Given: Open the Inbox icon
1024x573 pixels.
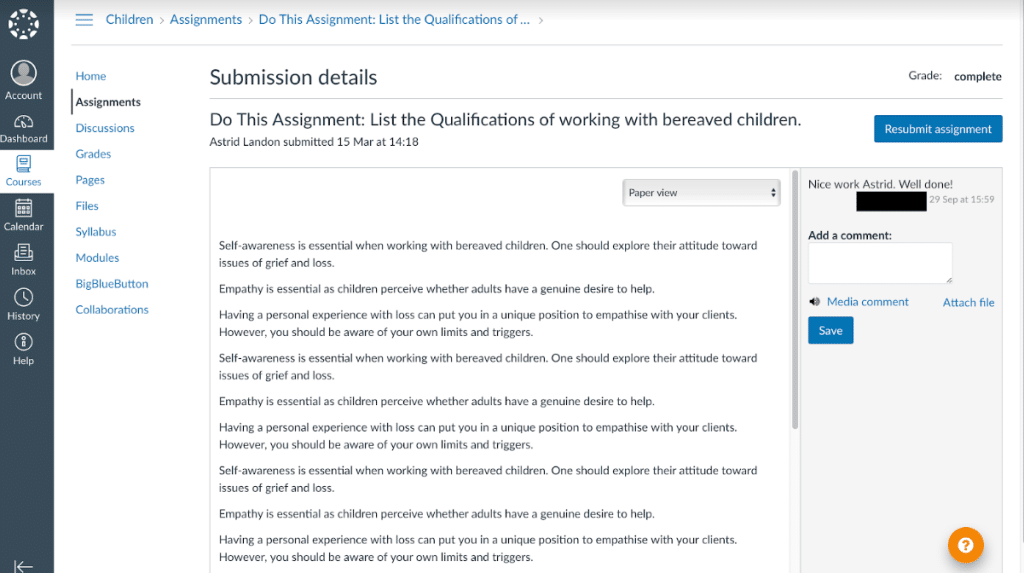Looking at the screenshot, I should point(23,253).
